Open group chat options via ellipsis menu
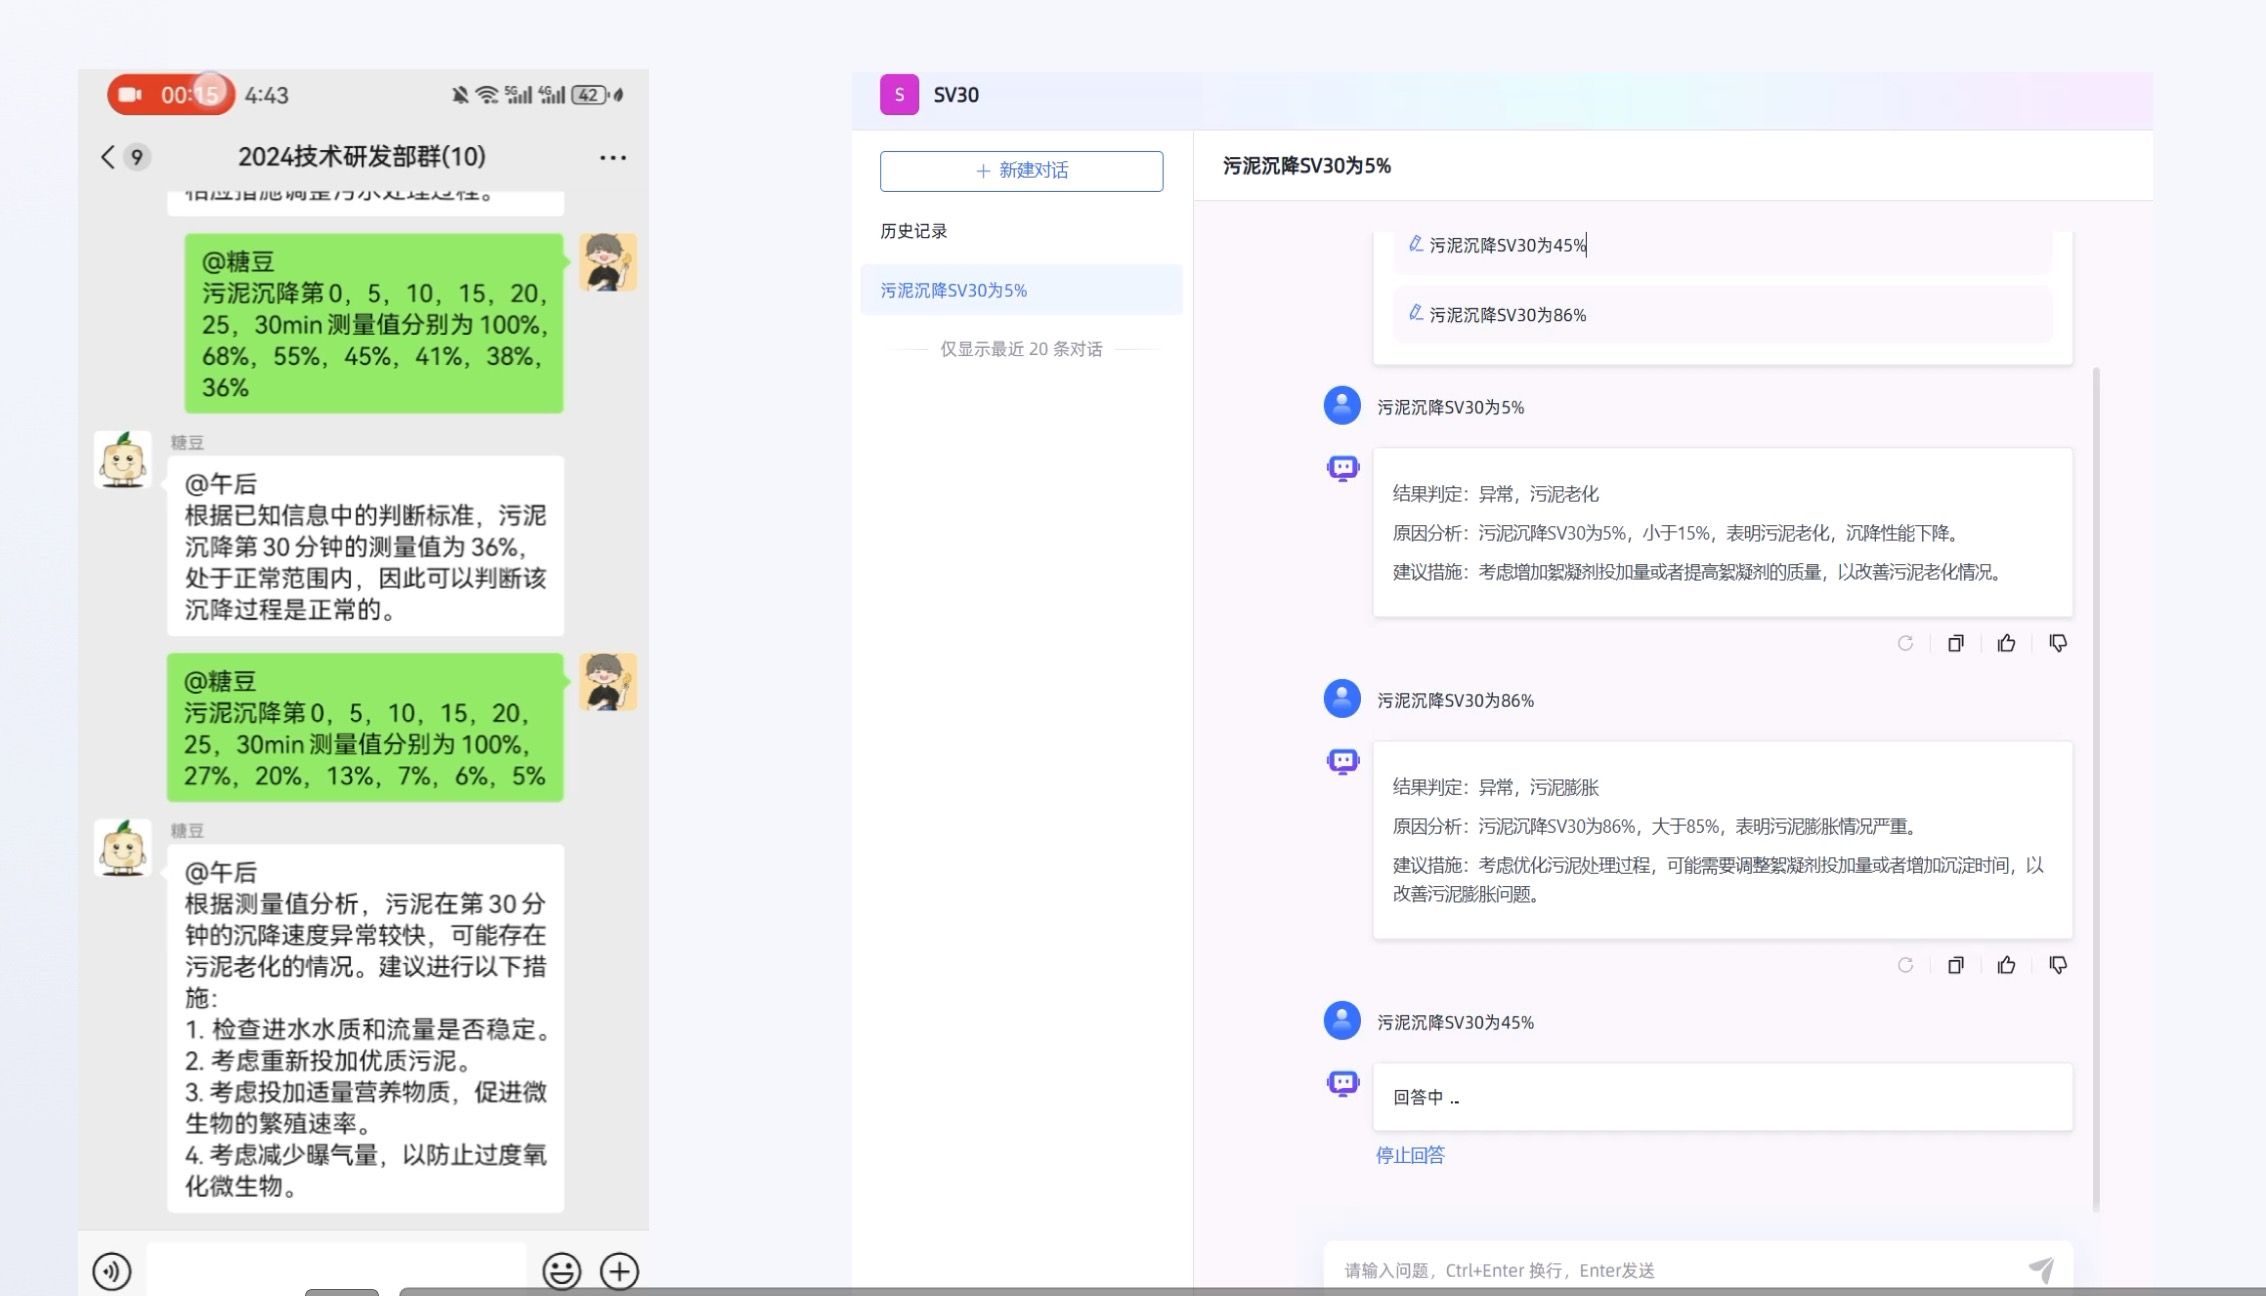This screenshot has width=2266, height=1296. pos(612,157)
